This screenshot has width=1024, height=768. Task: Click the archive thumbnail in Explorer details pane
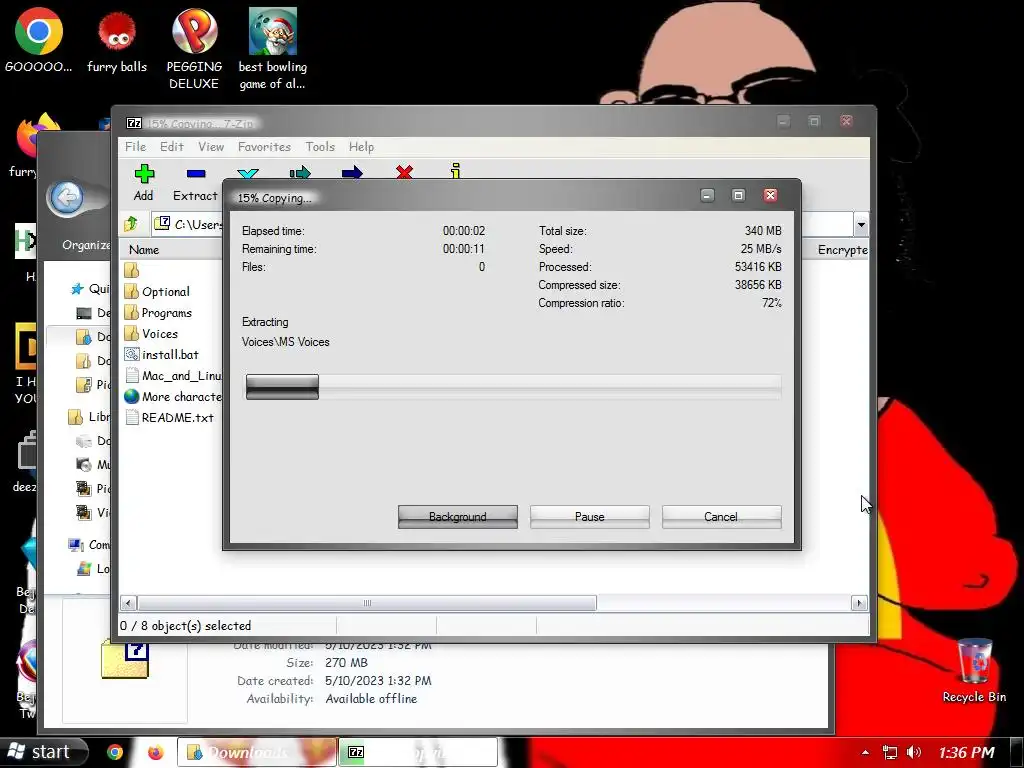pos(125,660)
